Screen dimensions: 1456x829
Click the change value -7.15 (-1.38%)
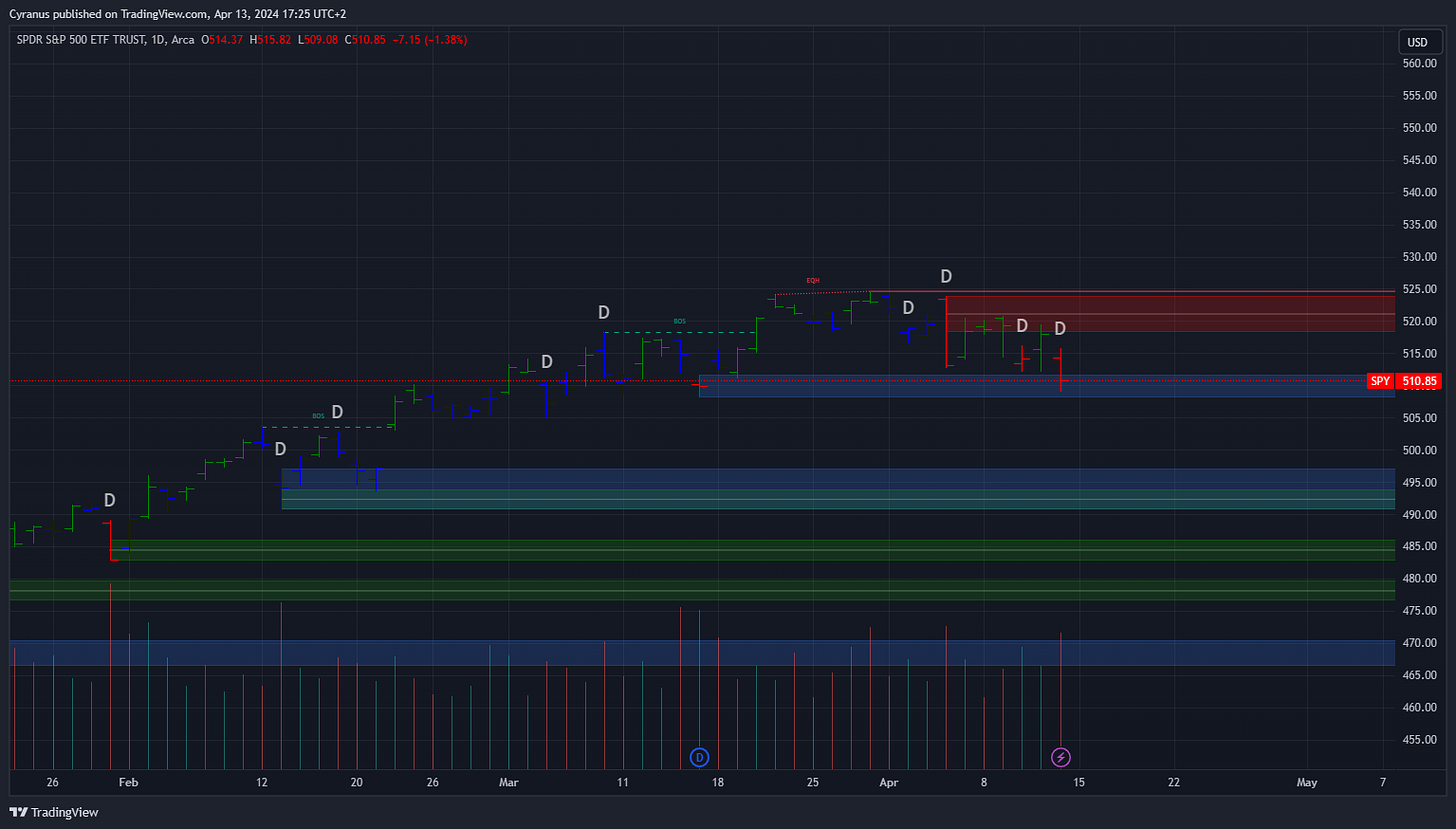(x=430, y=40)
